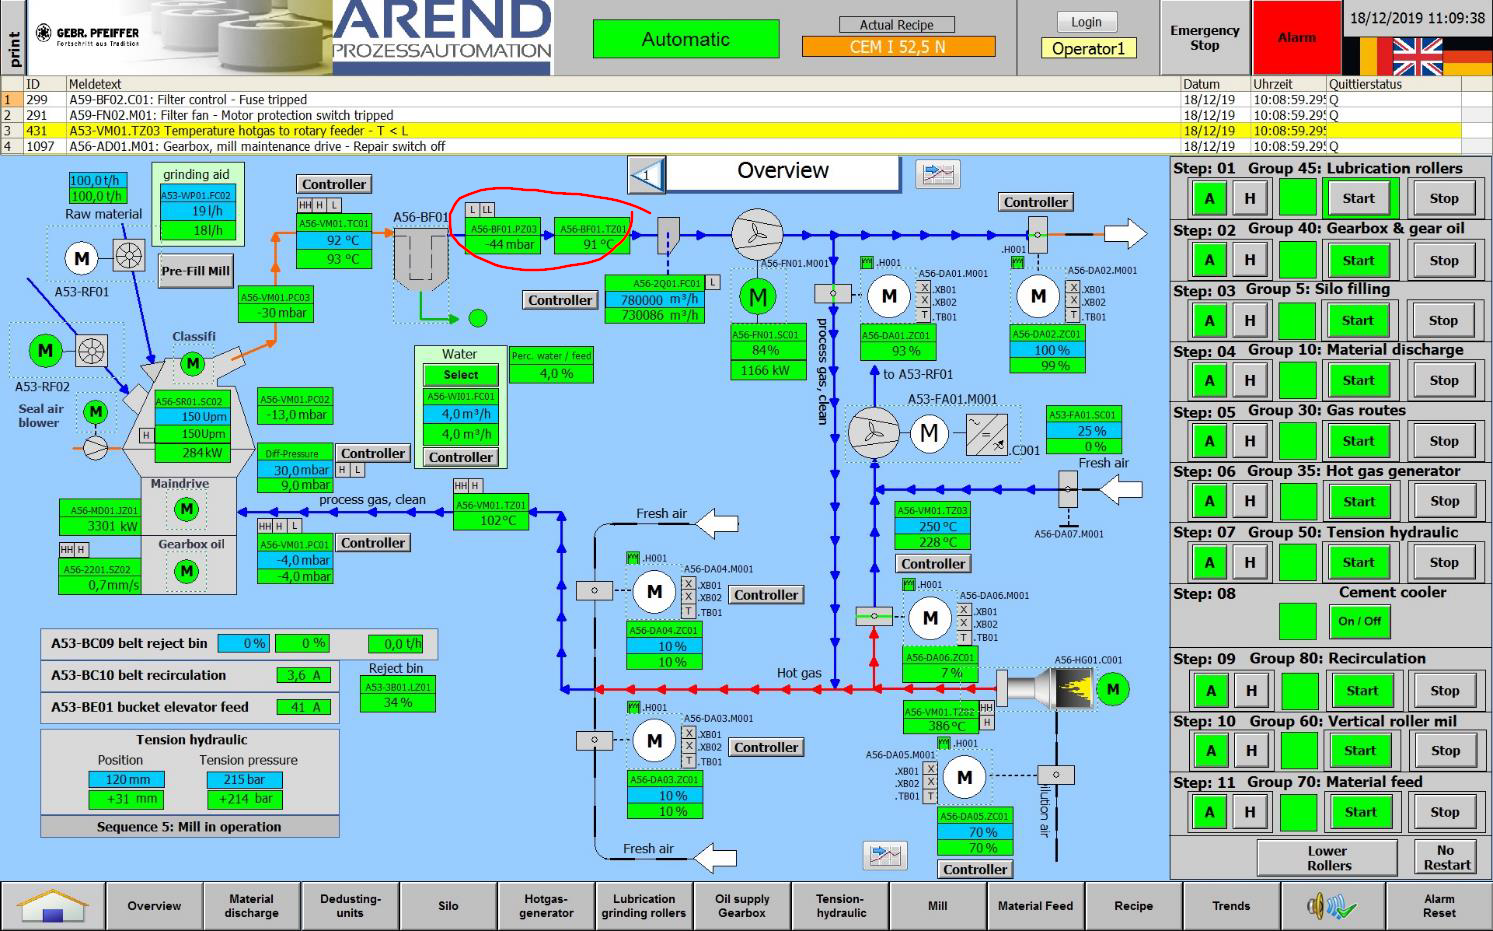
Task: Click the Gearbox oil green motor M
Action: (186, 571)
